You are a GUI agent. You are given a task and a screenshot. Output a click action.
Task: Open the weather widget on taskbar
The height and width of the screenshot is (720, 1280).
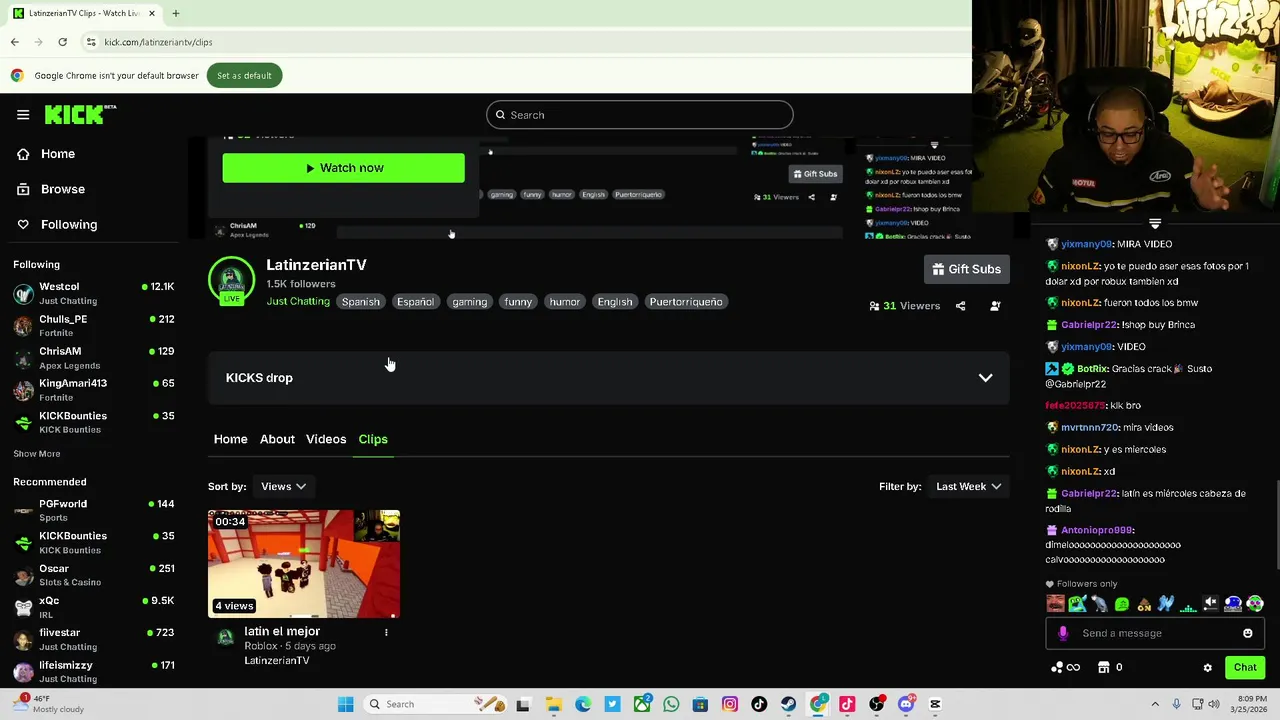[50, 704]
